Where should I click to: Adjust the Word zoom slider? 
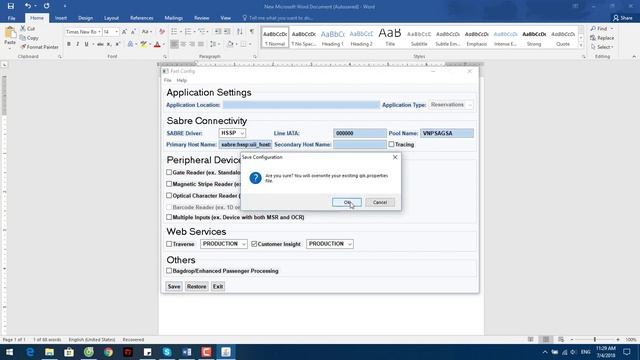595,340
